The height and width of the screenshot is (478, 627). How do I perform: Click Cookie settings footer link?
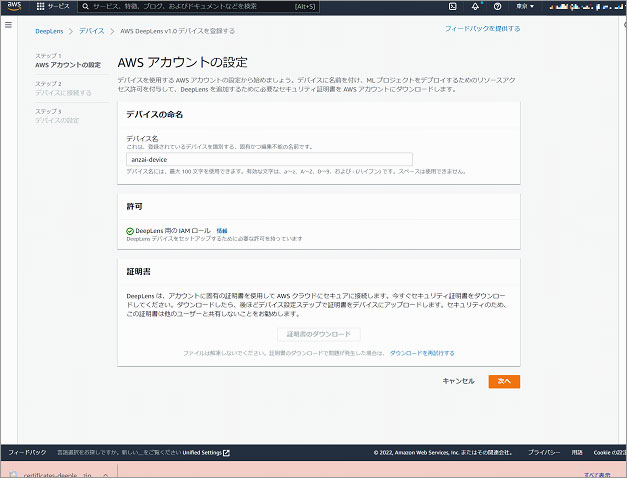click(610, 452)
